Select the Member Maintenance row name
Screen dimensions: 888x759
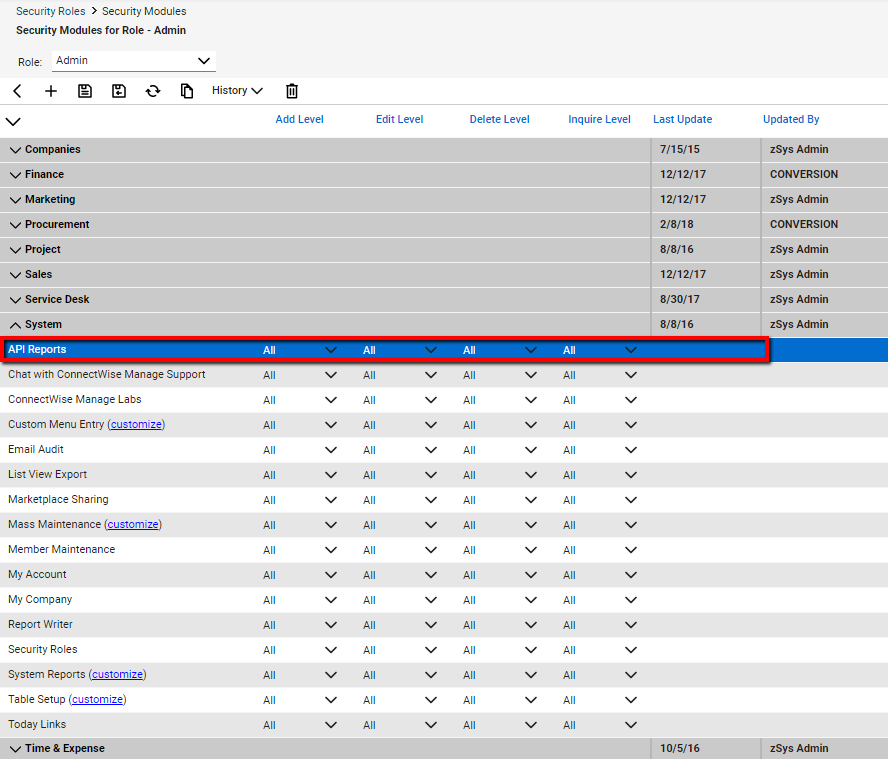click(61, 549)
